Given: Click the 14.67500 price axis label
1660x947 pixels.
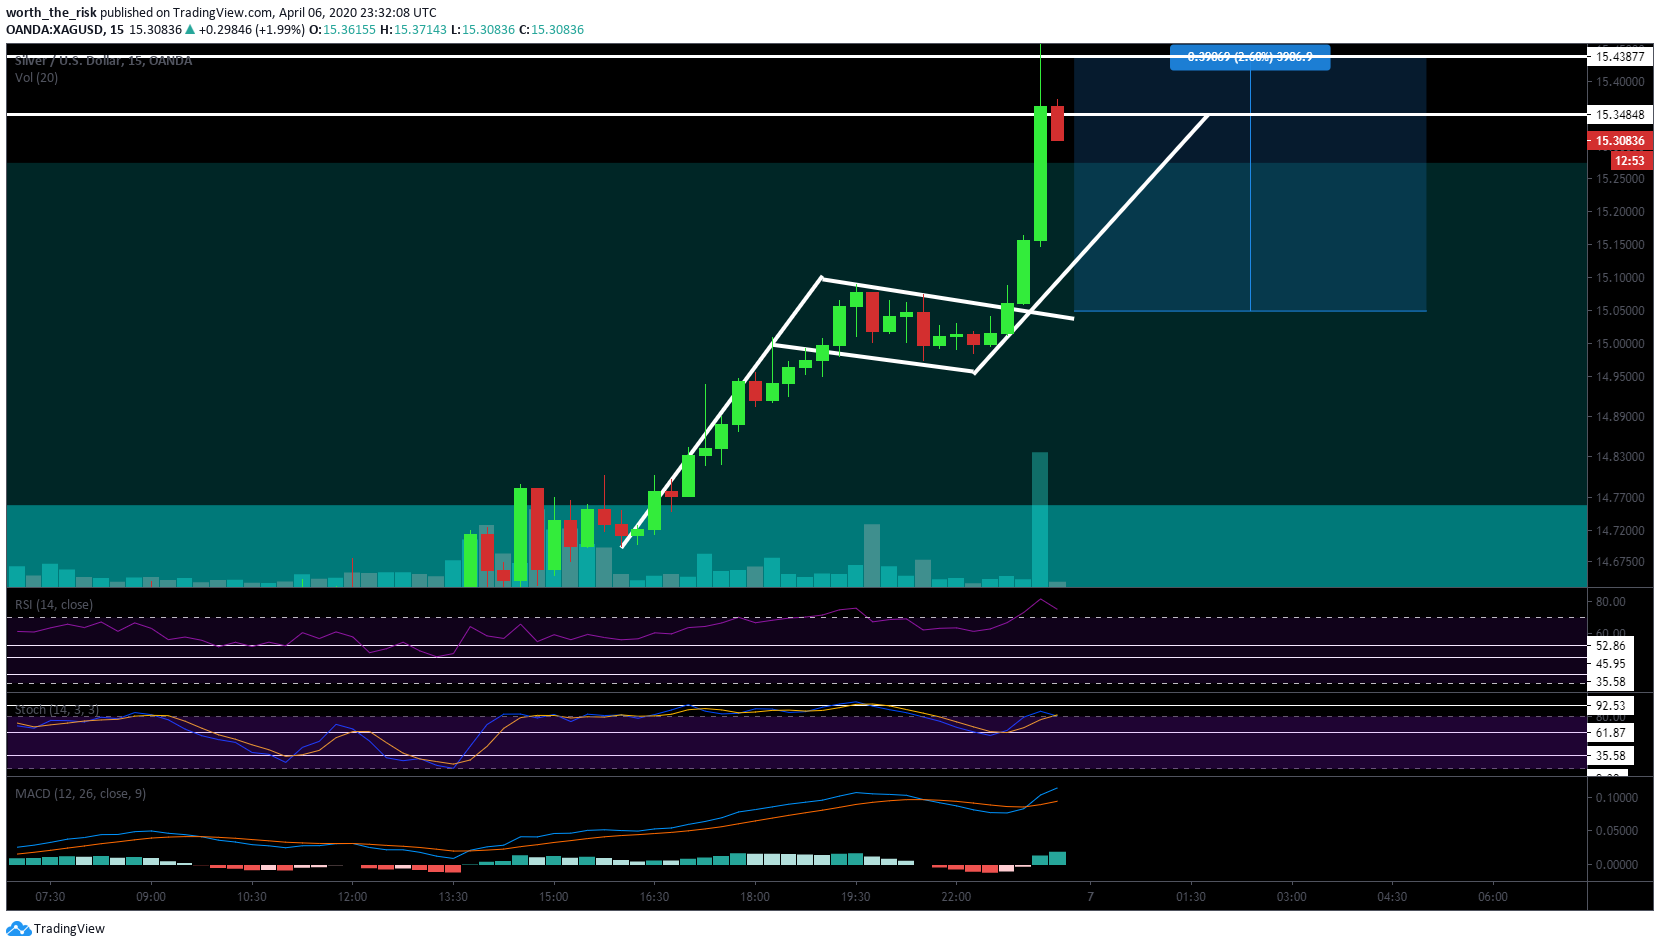Looking at the screenshot, I should (x=1620, y=562).
